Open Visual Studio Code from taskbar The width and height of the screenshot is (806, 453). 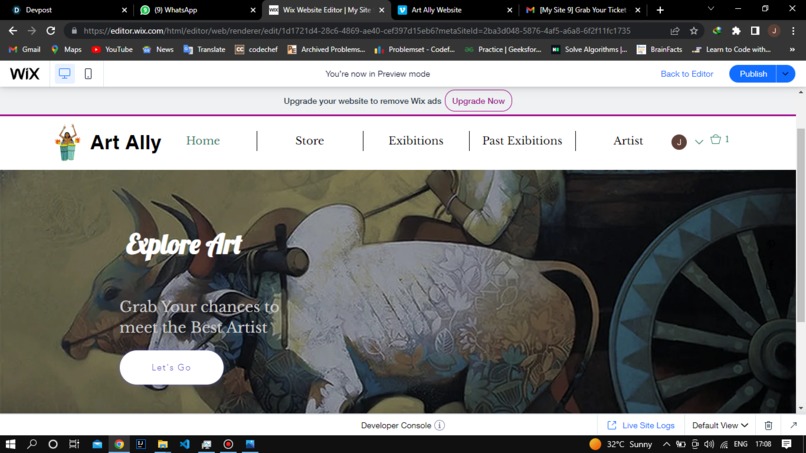(x=185, y=444)
